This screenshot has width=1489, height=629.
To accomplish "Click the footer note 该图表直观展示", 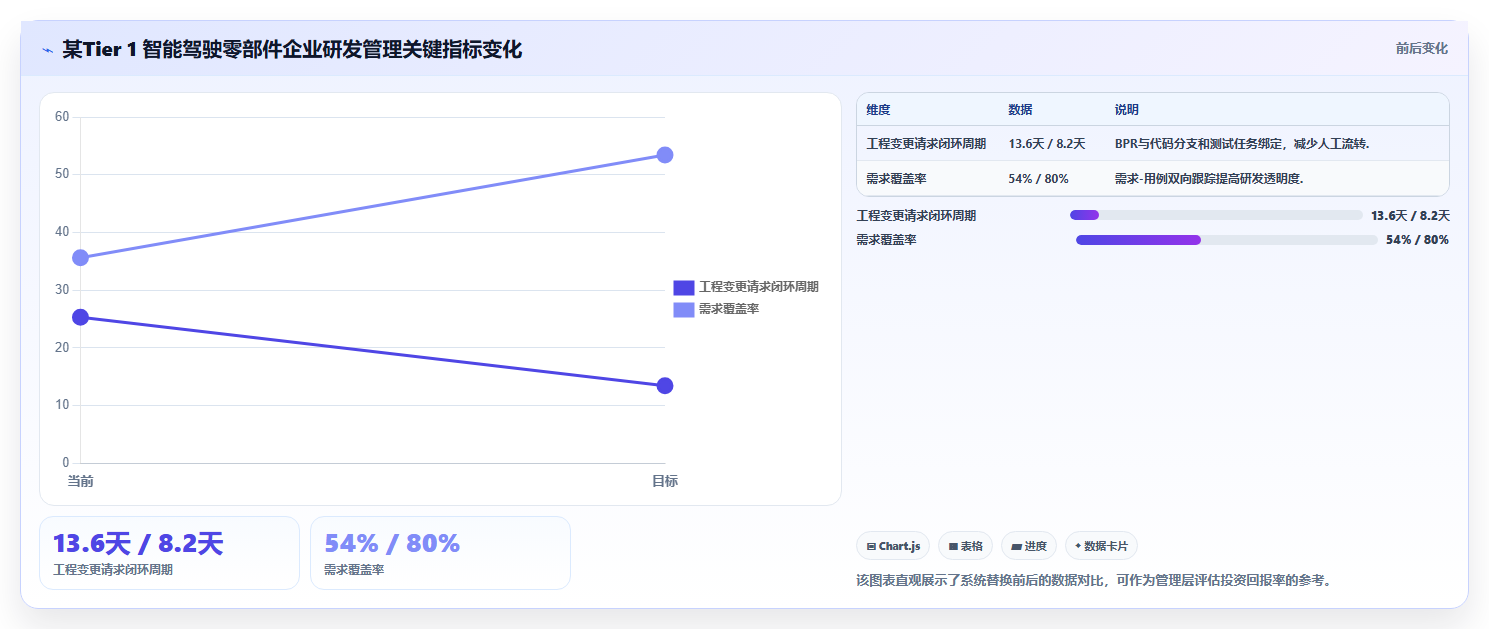I will point(1094,580).
